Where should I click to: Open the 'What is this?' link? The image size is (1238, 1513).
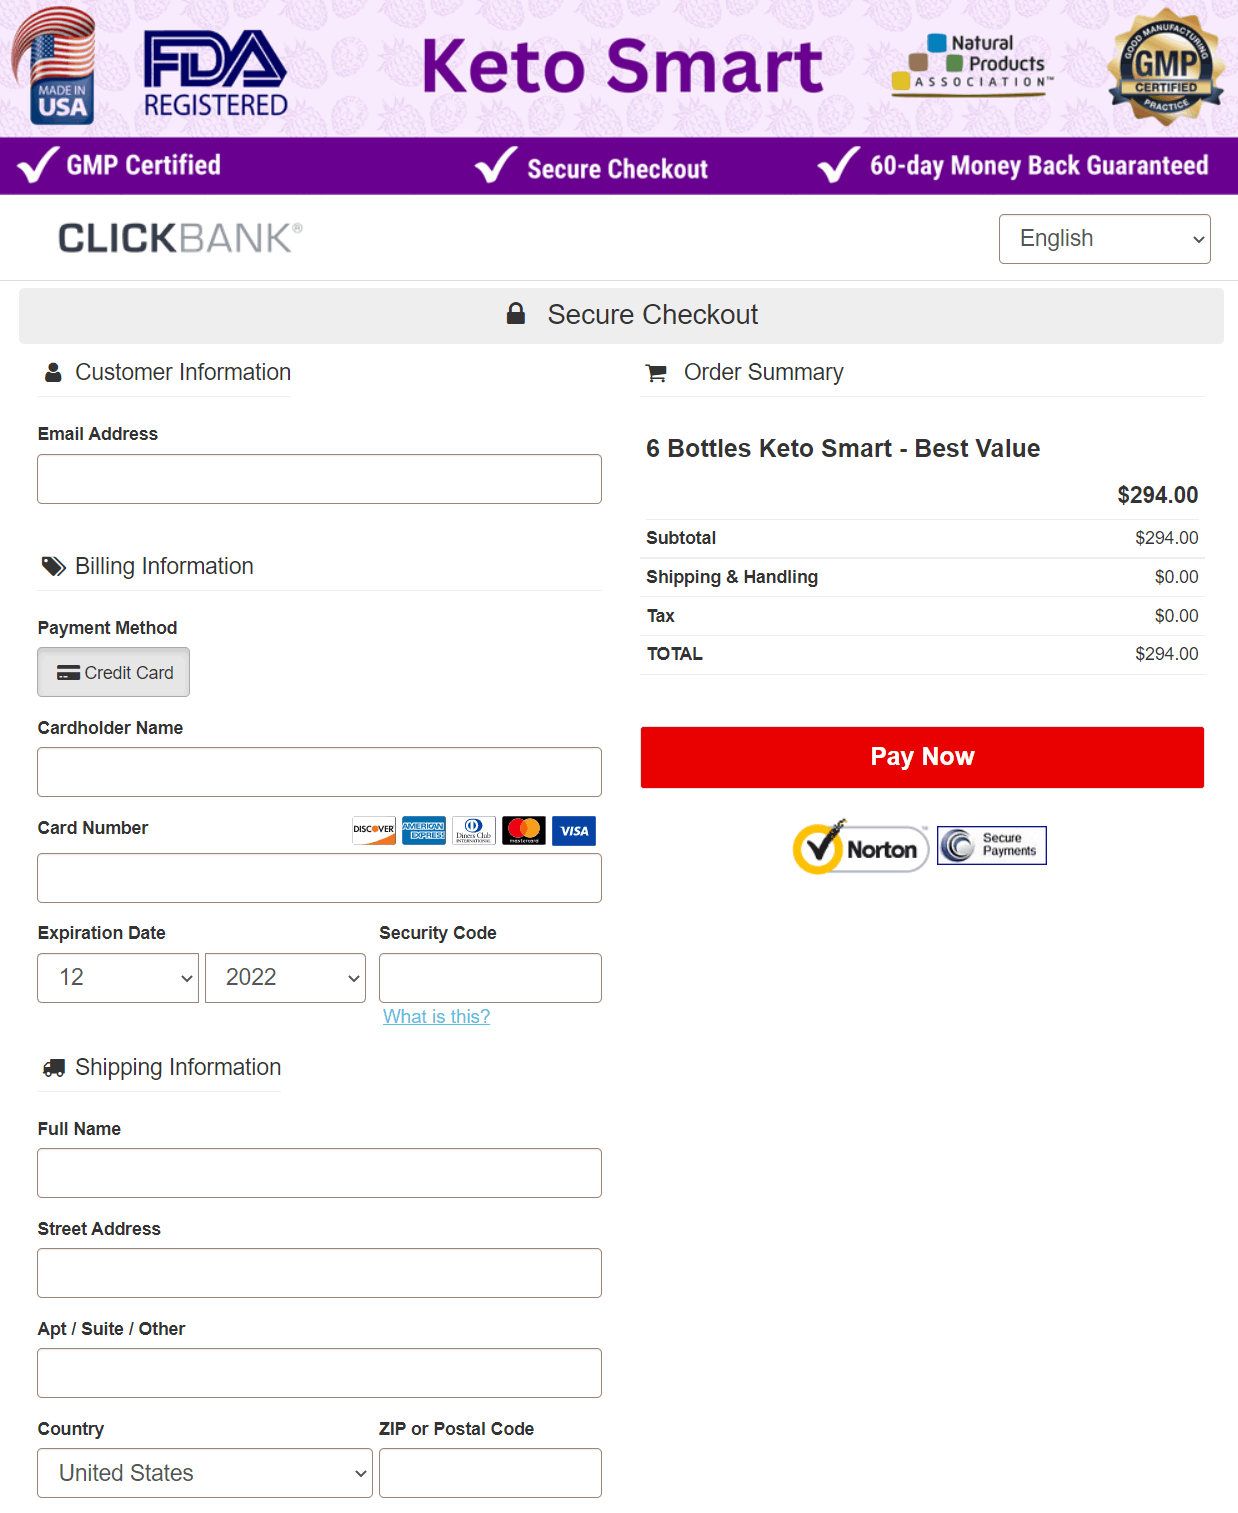(436, 1017)
